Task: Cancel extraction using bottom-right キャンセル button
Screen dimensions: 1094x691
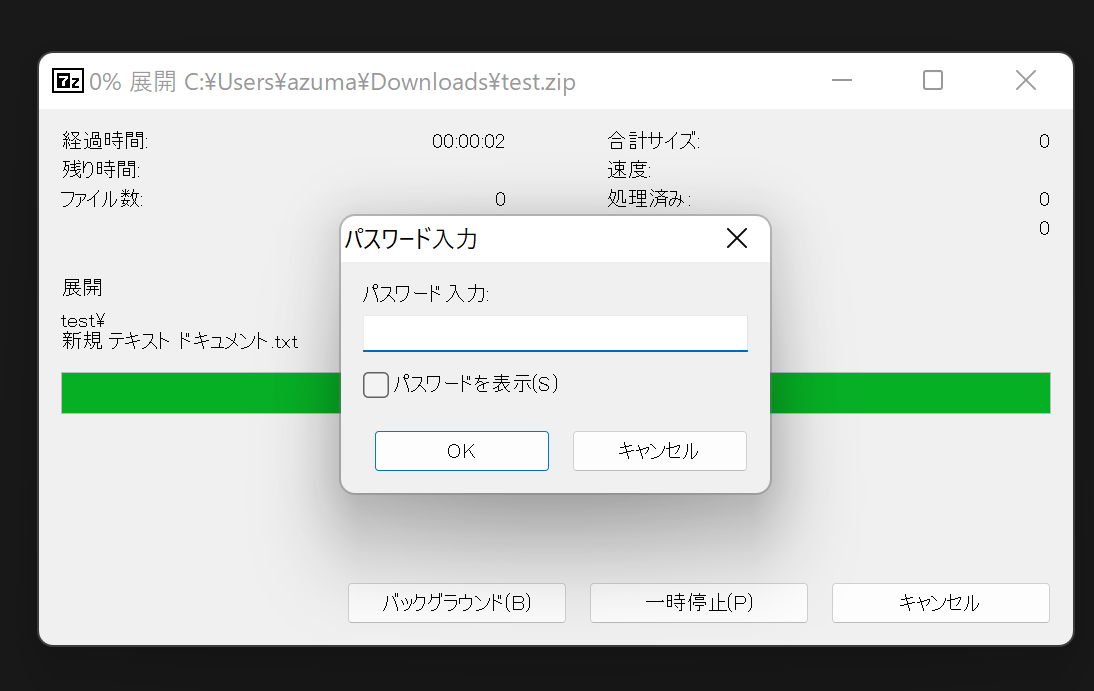Action: [x=940, y=603]
